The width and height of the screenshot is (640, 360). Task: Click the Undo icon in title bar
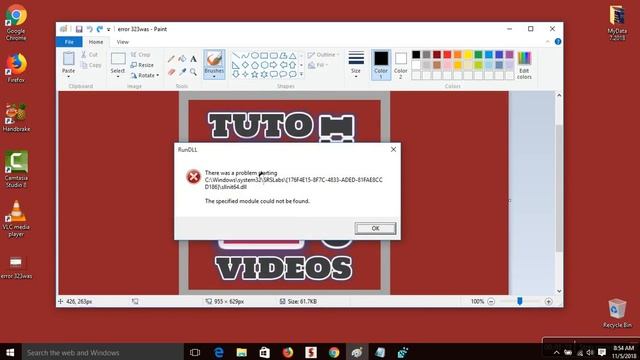click(x=89, y=29)
